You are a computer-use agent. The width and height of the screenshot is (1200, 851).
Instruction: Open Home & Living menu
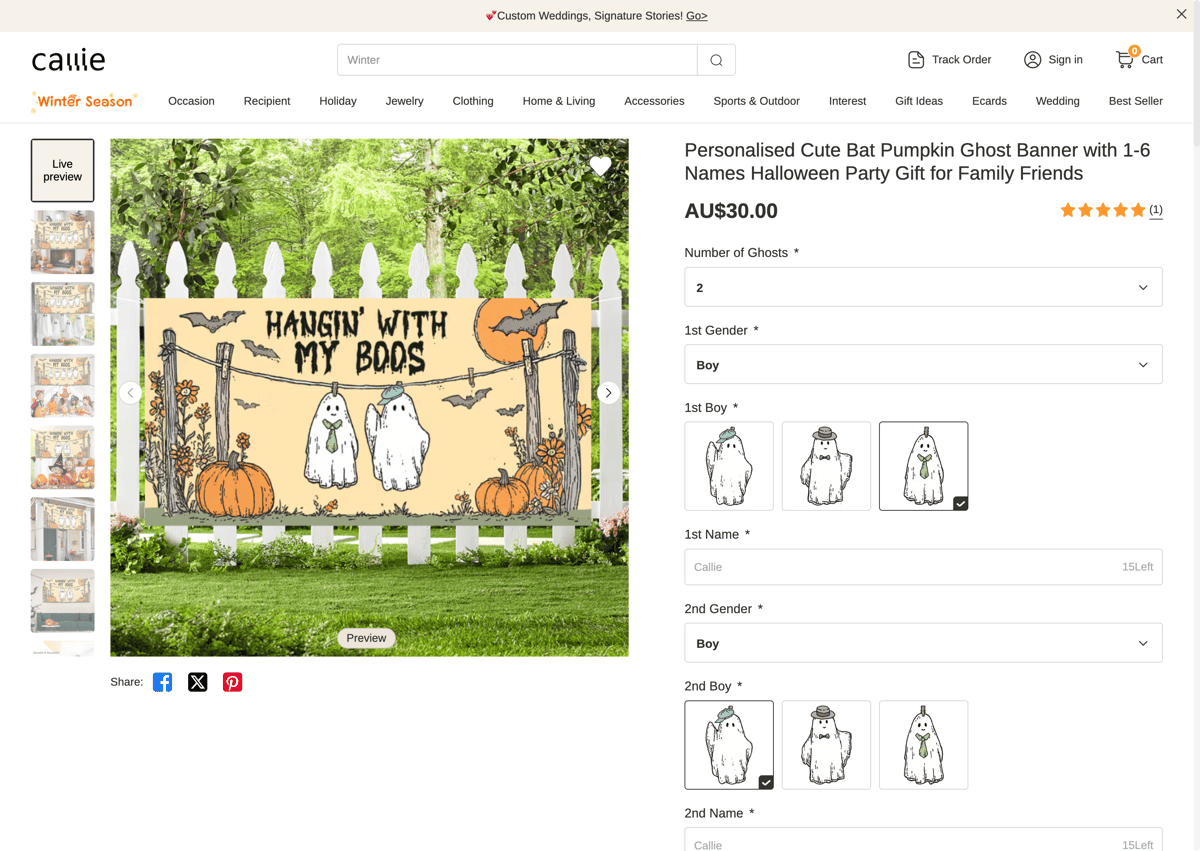[559, 101]
